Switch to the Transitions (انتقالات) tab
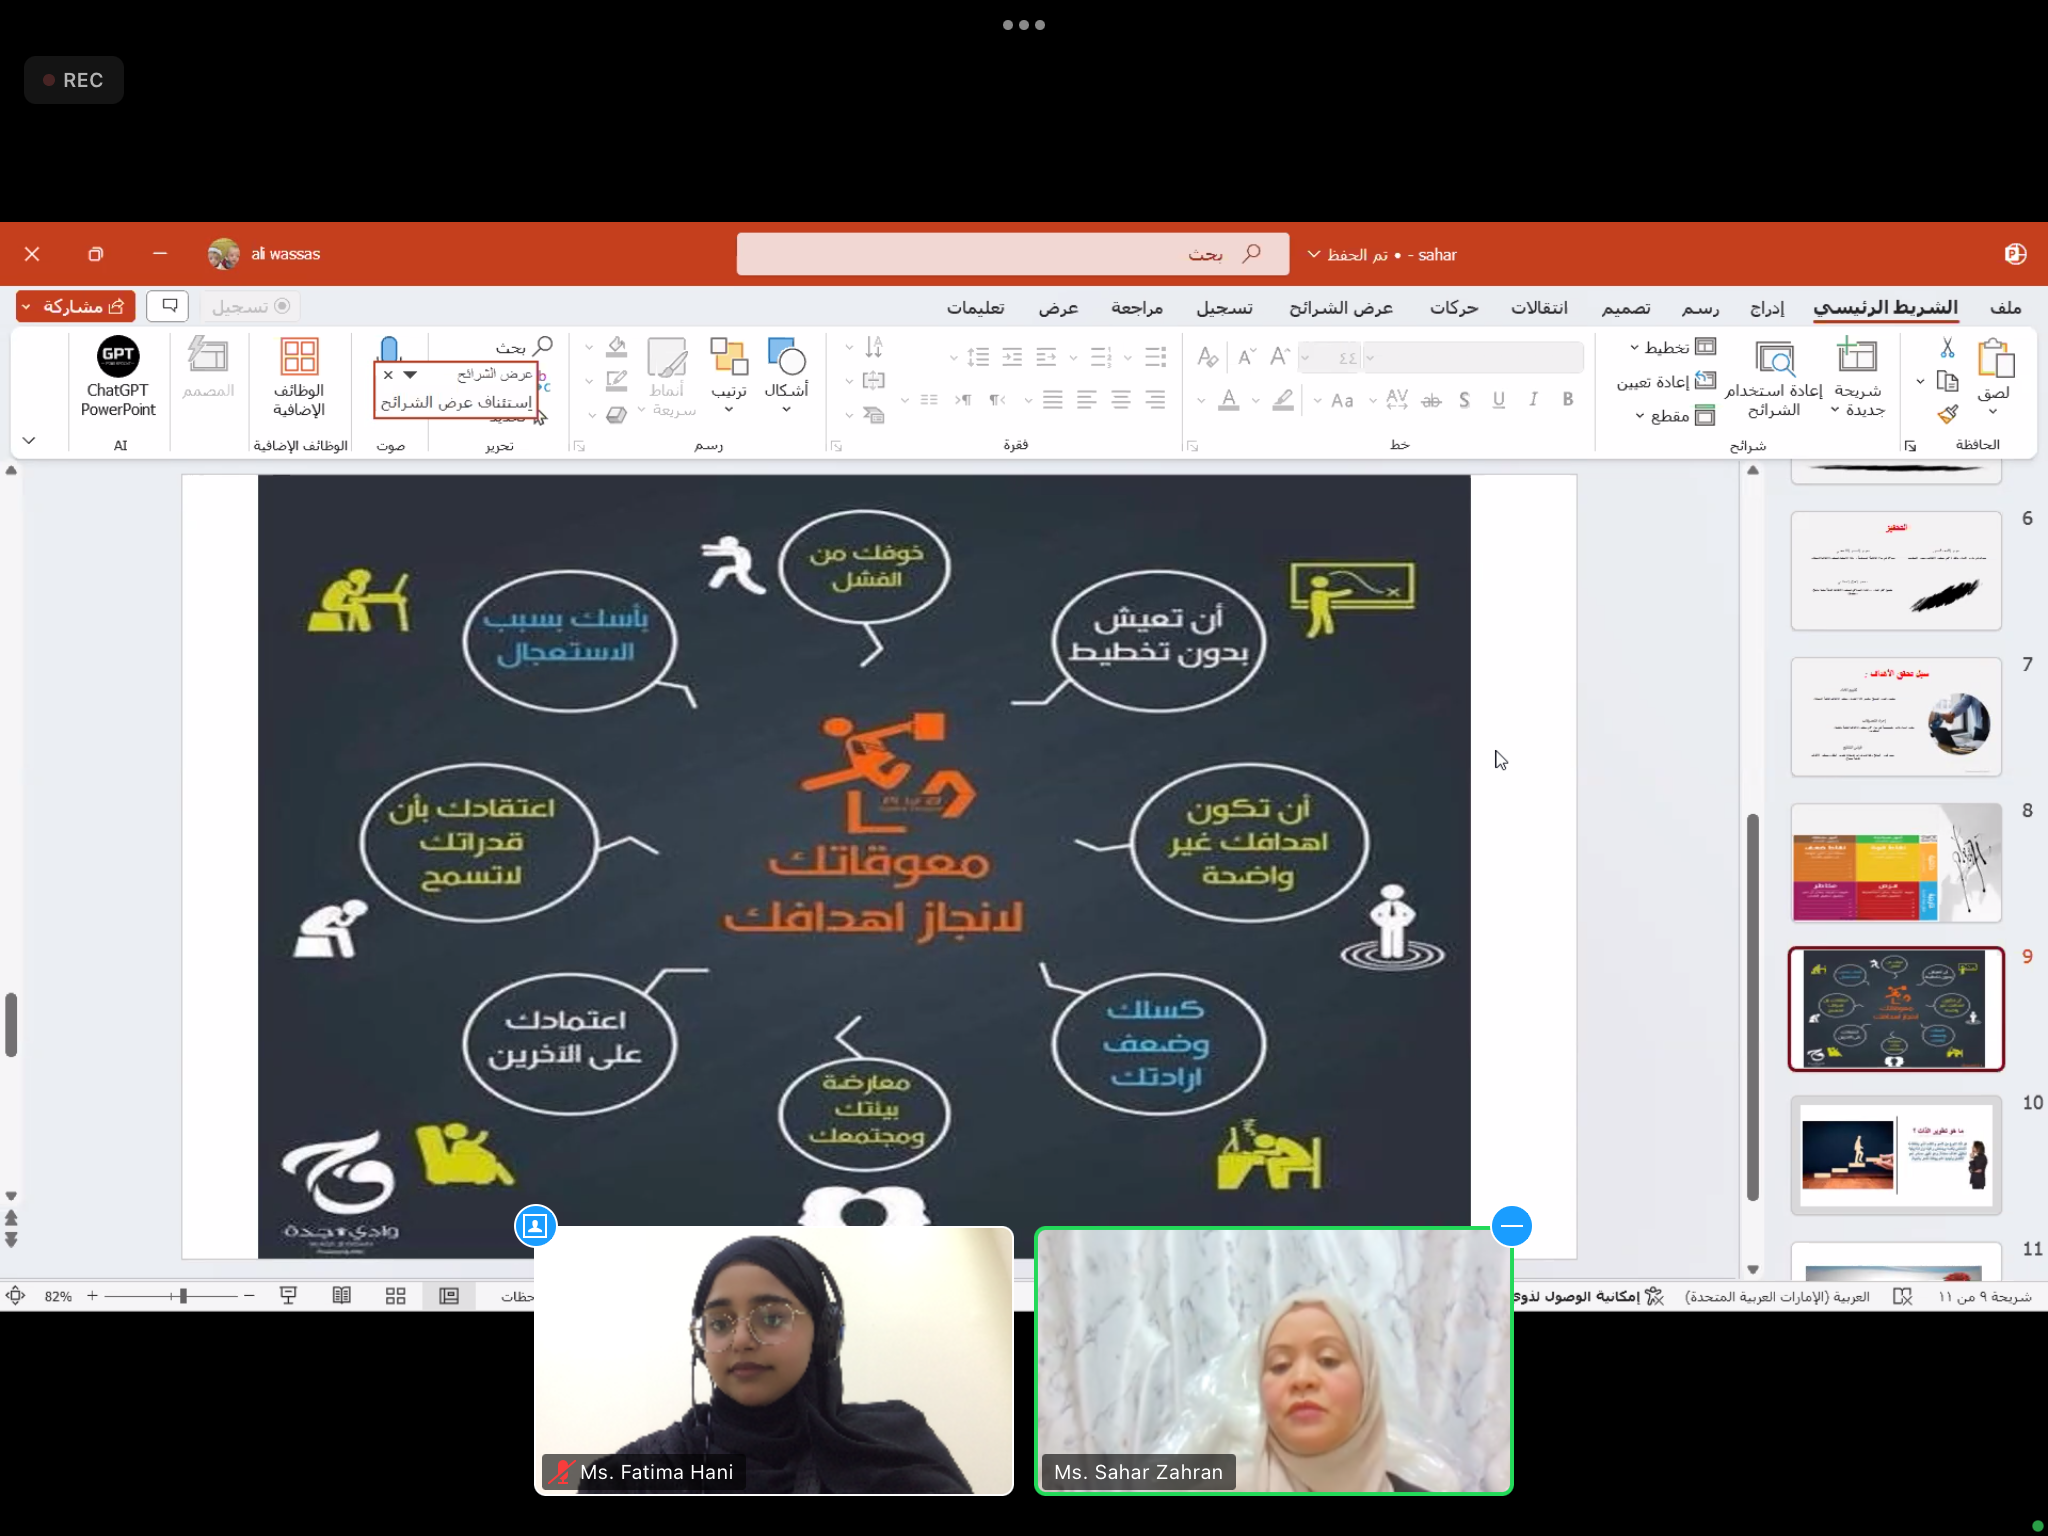The width and height of the screenshot is (2048, 1536). point(1538,308)
